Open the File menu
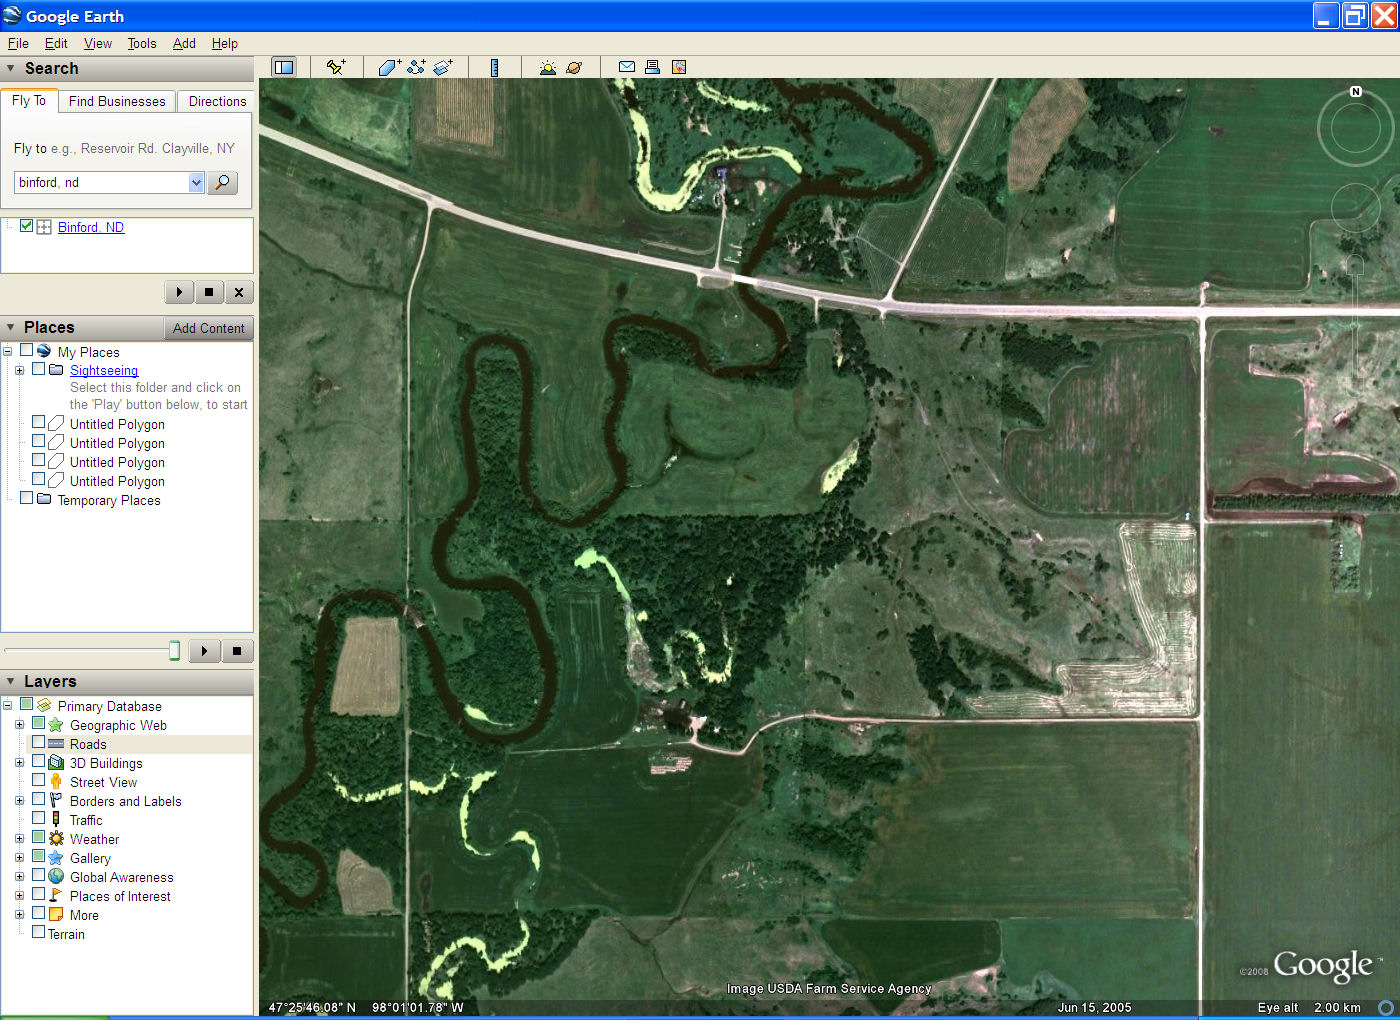The height and width of the screenshot is (1020, 1400). [x=18, y=43]
